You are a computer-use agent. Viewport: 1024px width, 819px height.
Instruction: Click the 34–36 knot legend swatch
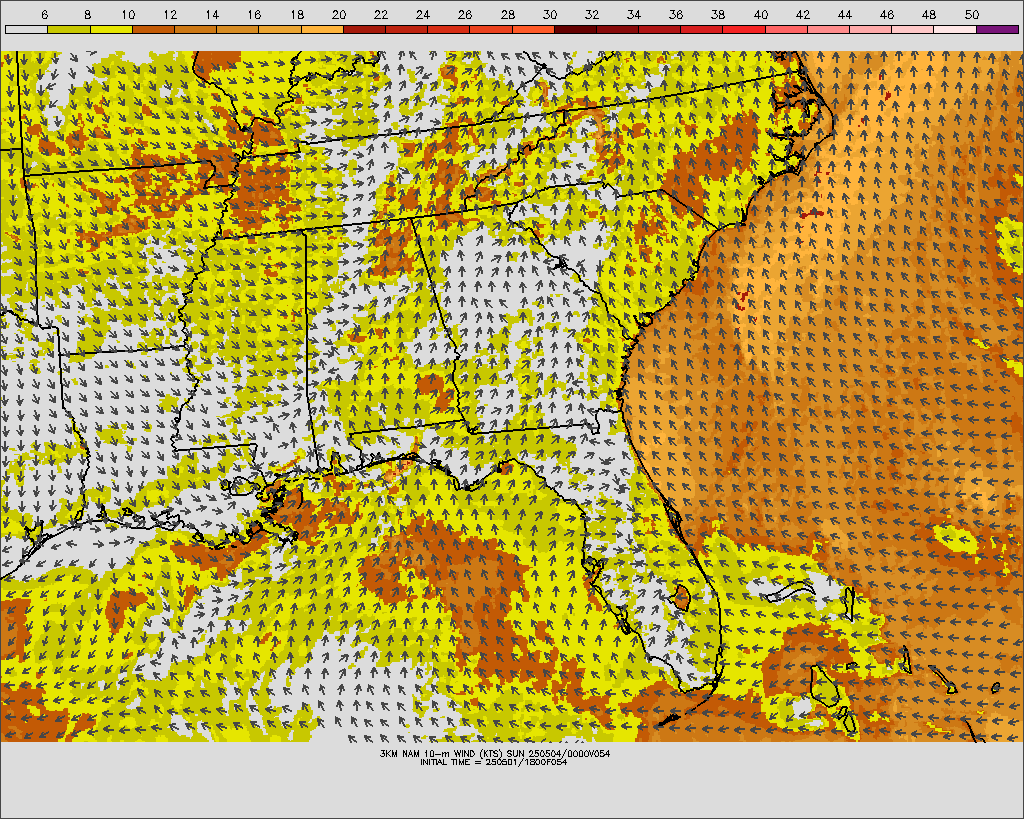660,29
